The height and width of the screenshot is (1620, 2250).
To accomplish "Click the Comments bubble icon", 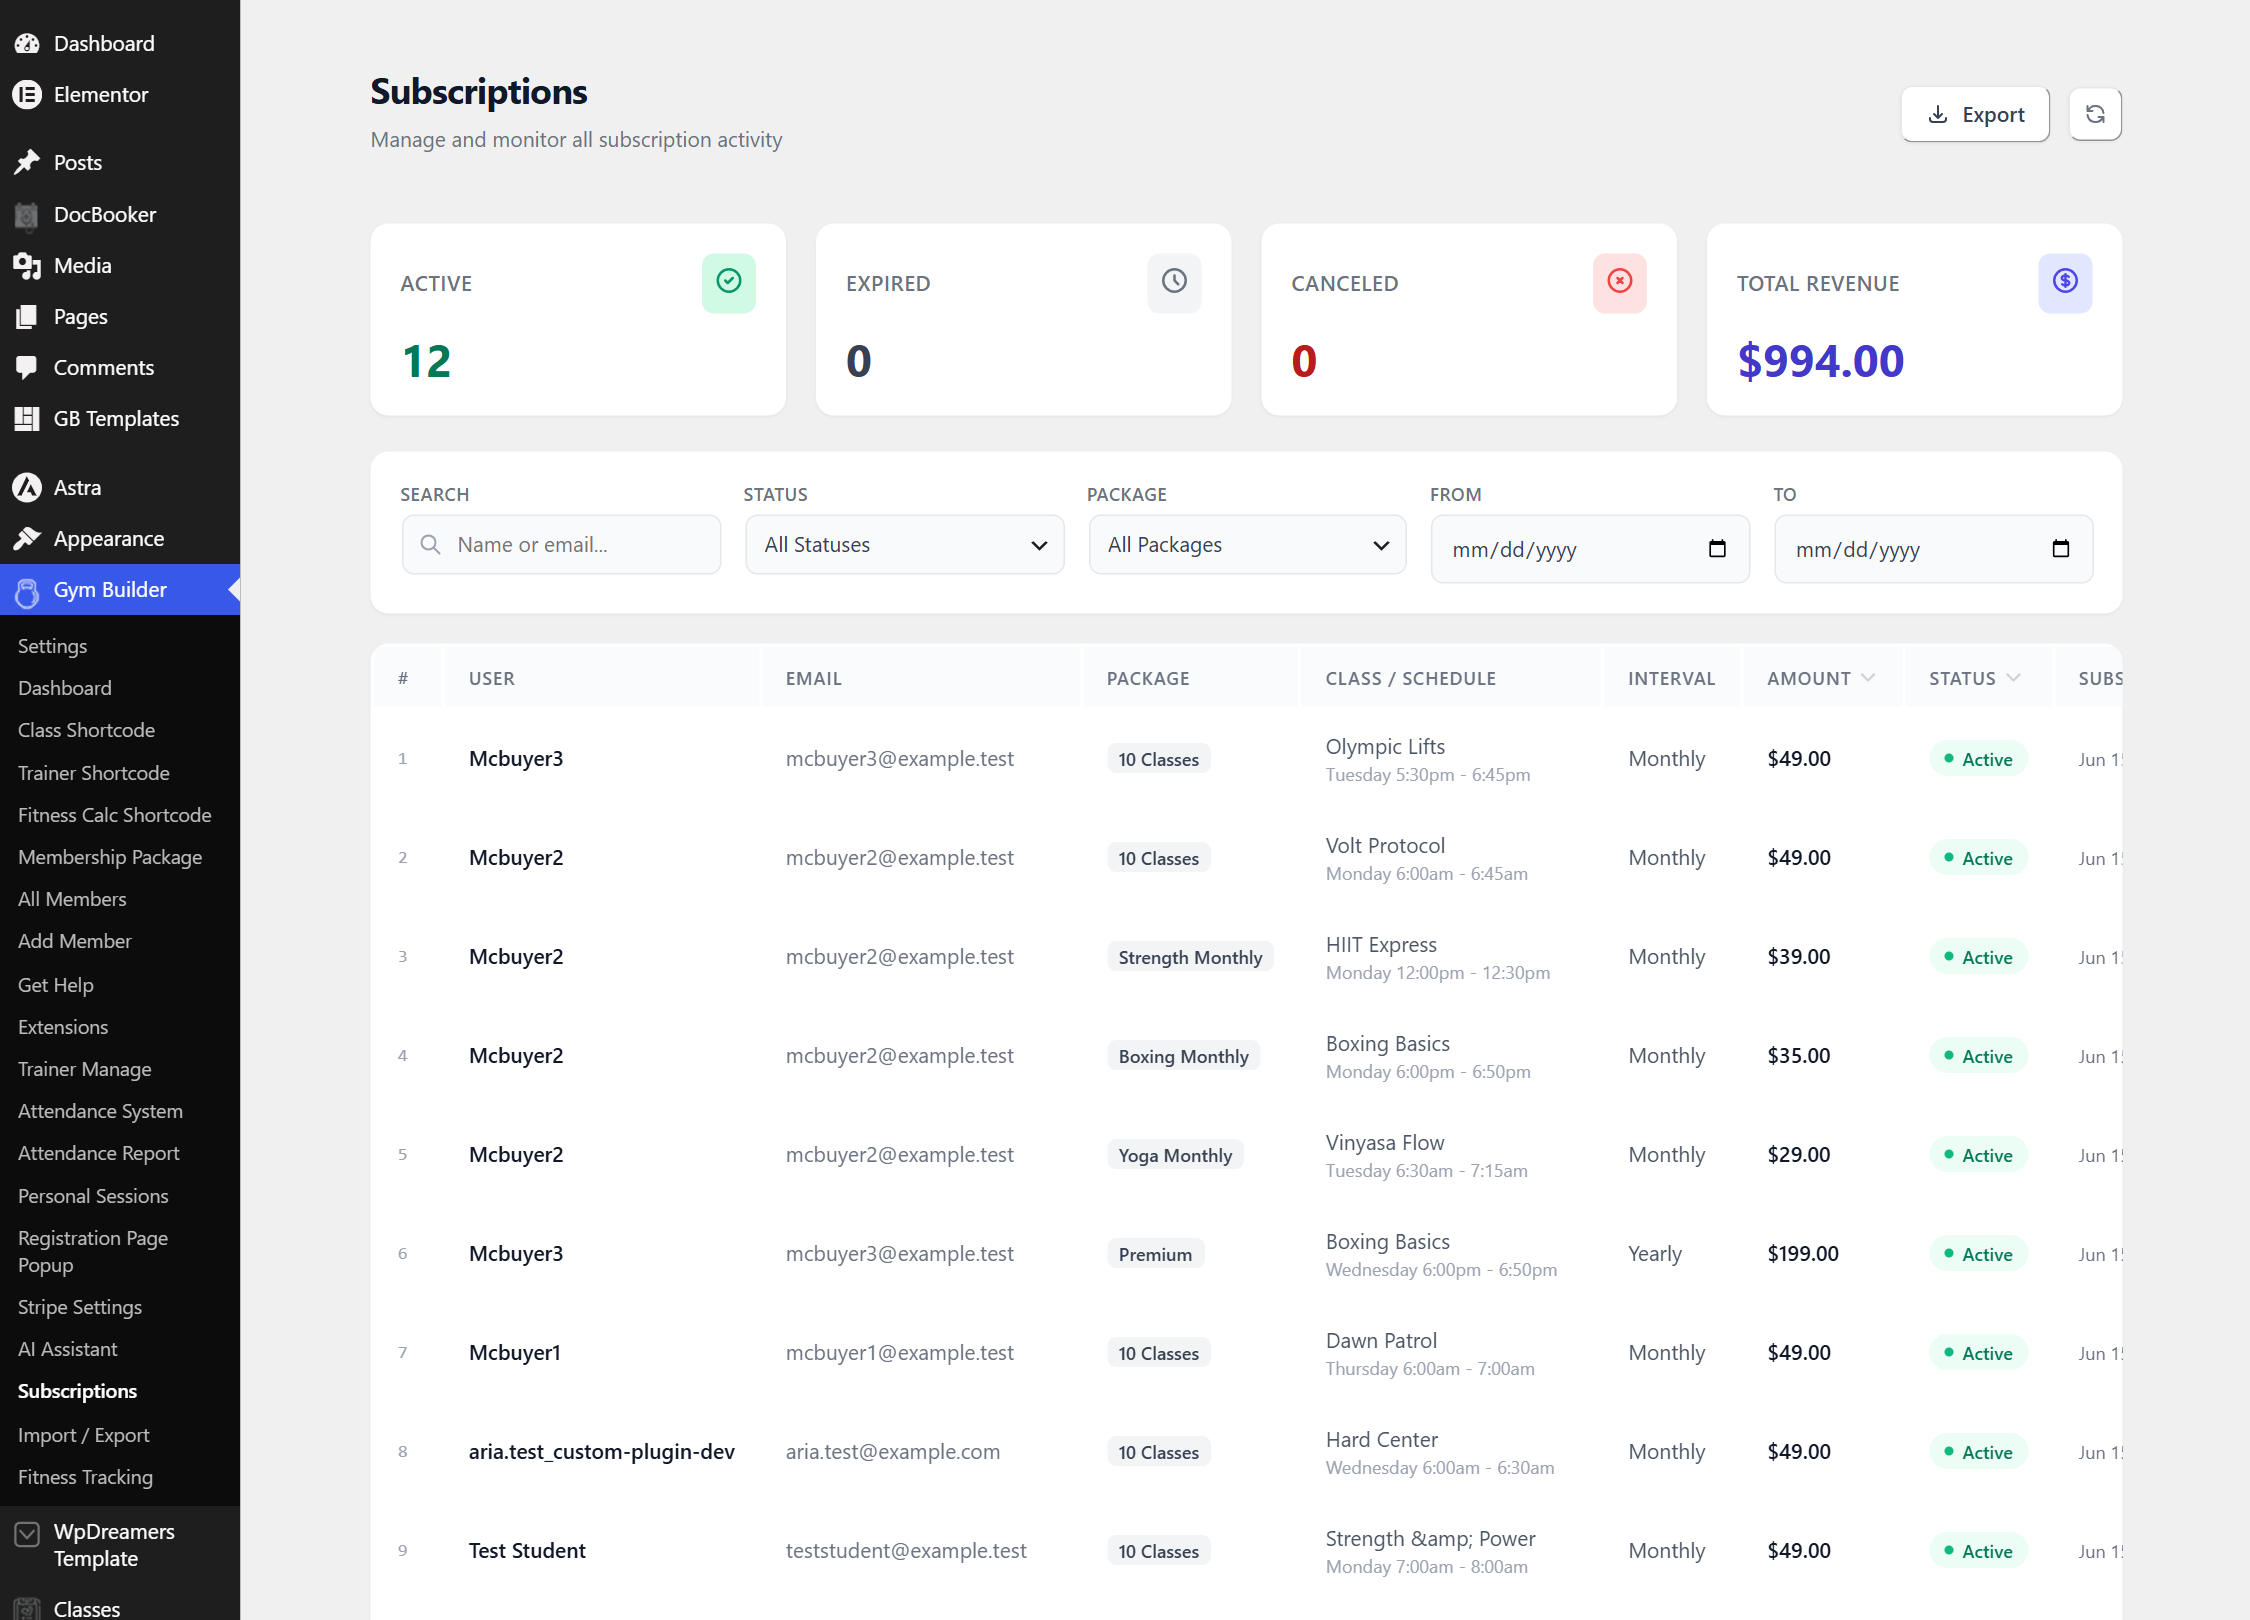I will coord(27,367).
